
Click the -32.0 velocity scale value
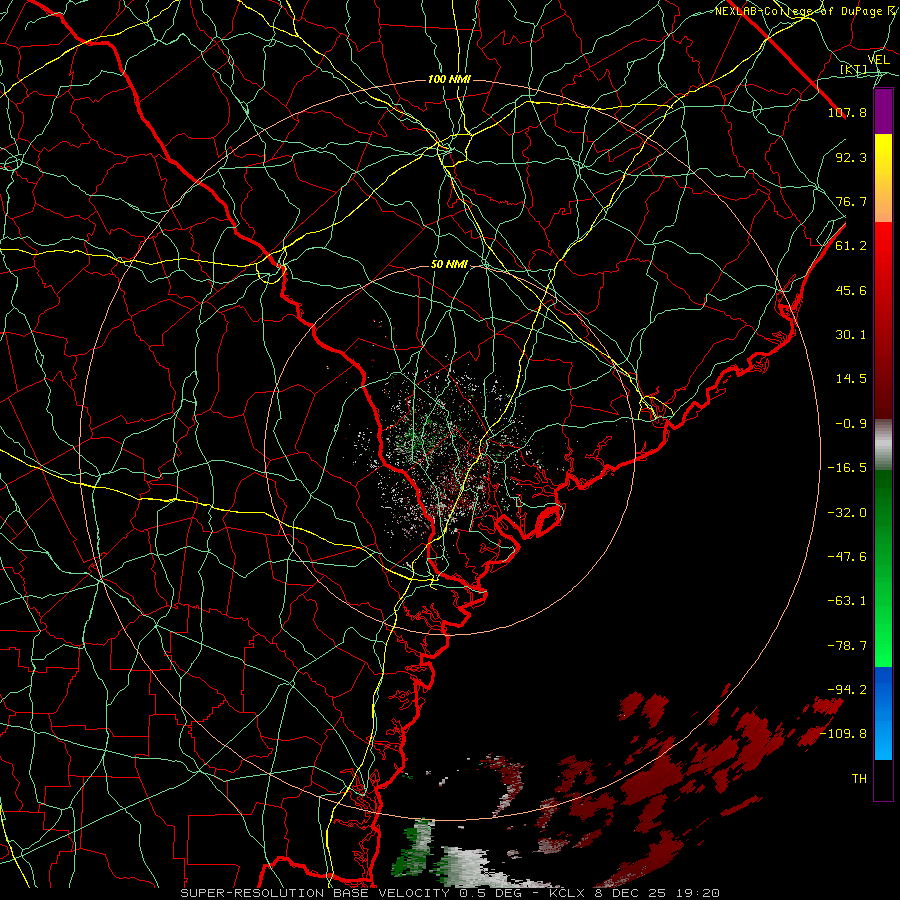pos(847,513)
